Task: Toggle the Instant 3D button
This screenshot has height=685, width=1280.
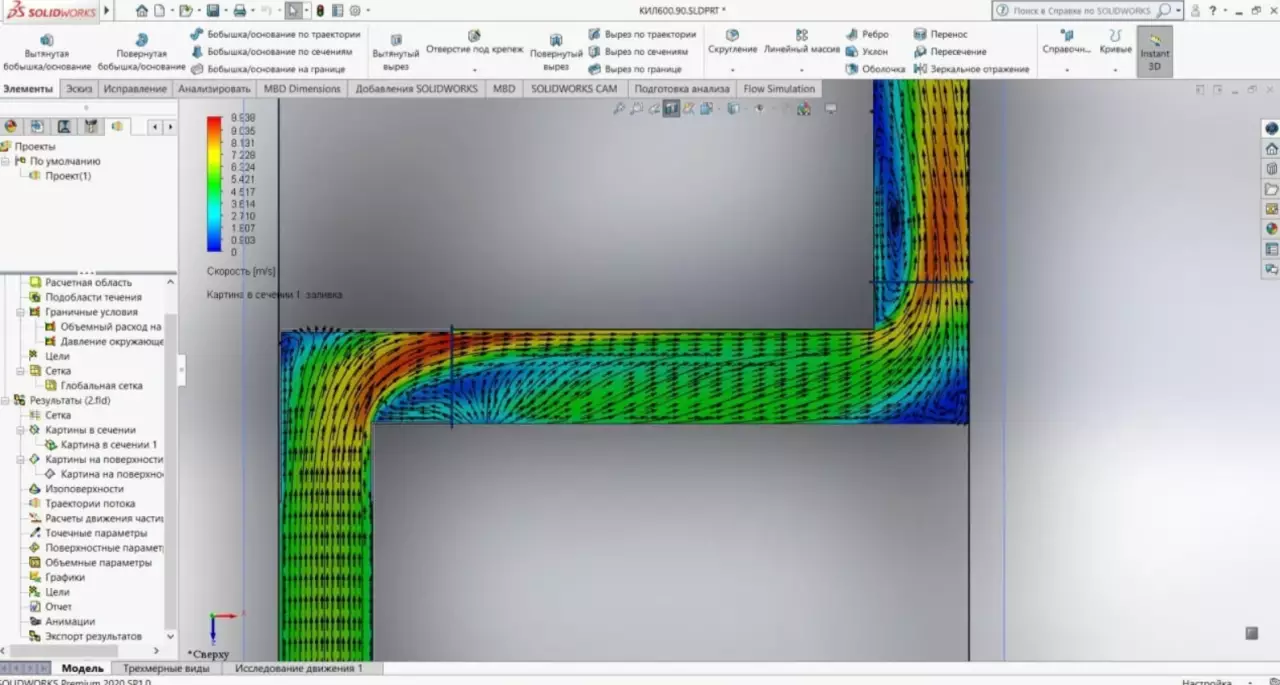Action: coord(1155,51)
